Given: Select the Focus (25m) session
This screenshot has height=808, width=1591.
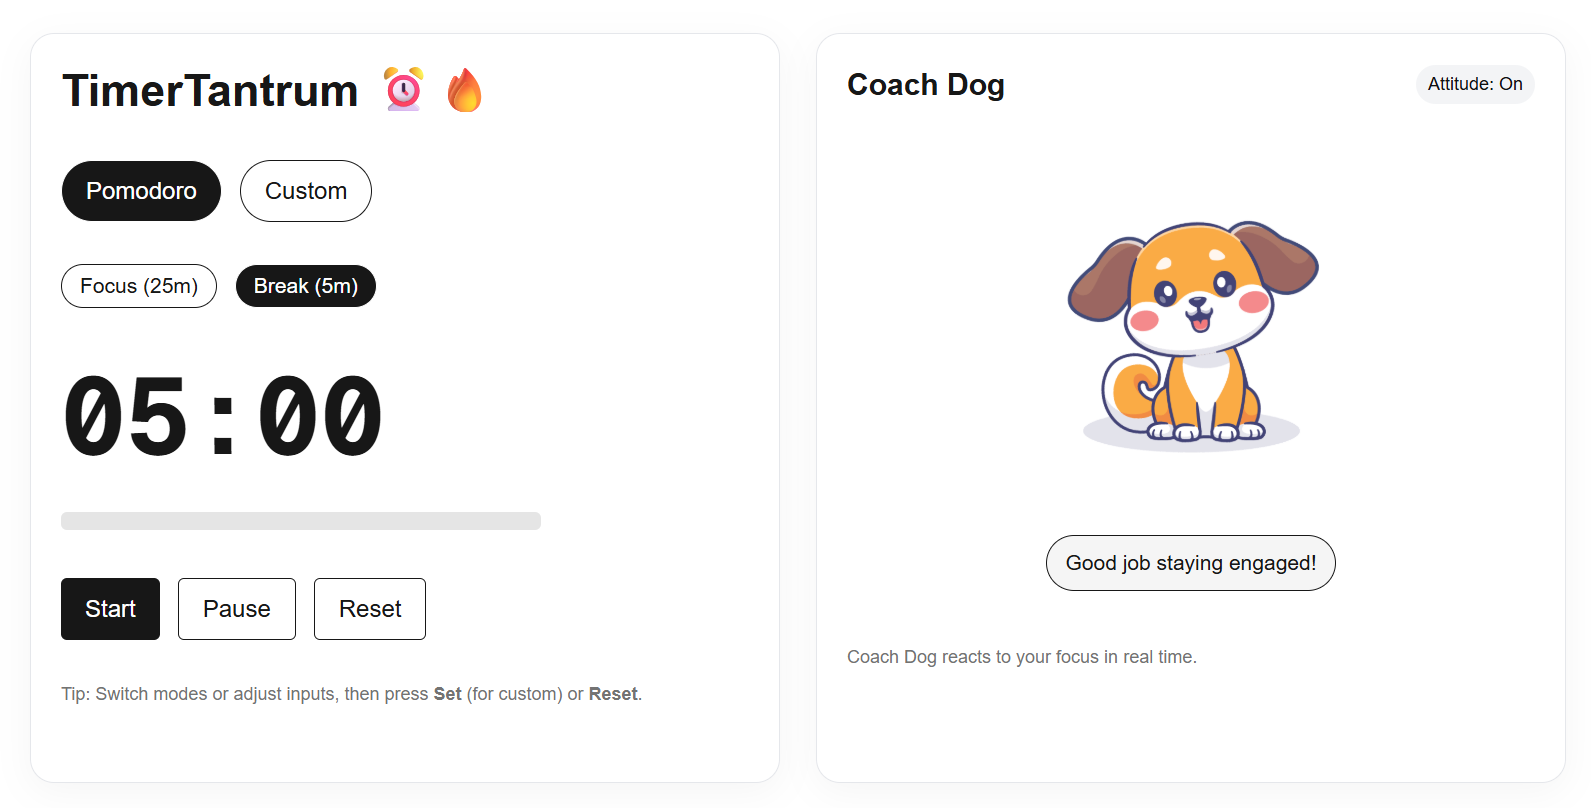Looking at the screenshot, I should click(139, 286).
